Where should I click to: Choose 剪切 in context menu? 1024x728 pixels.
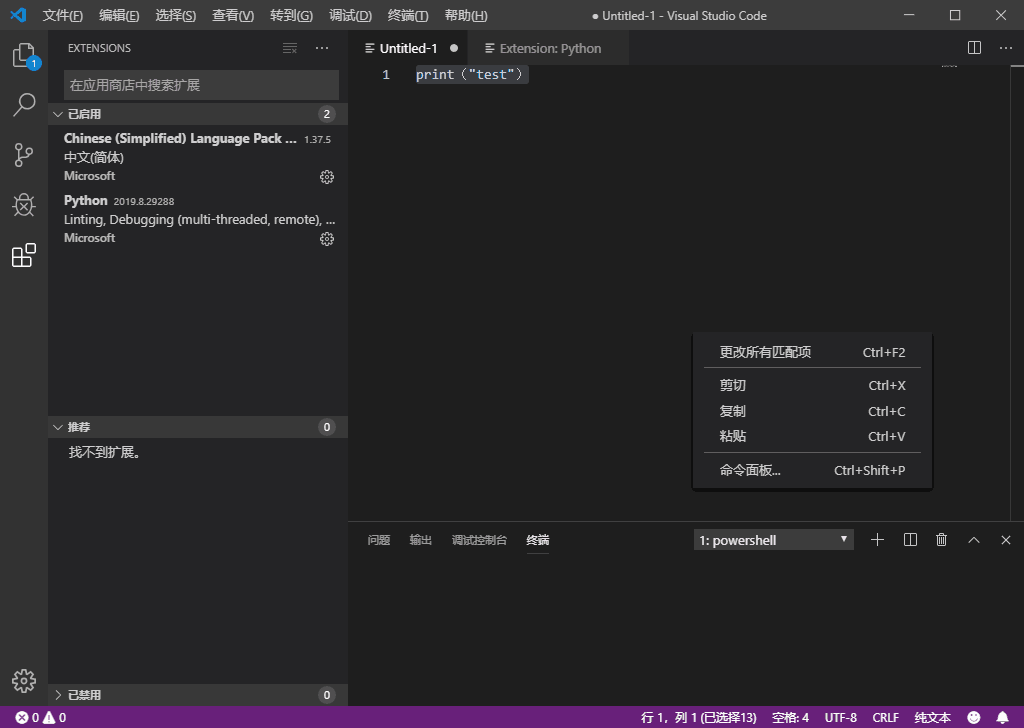point(812,385)
